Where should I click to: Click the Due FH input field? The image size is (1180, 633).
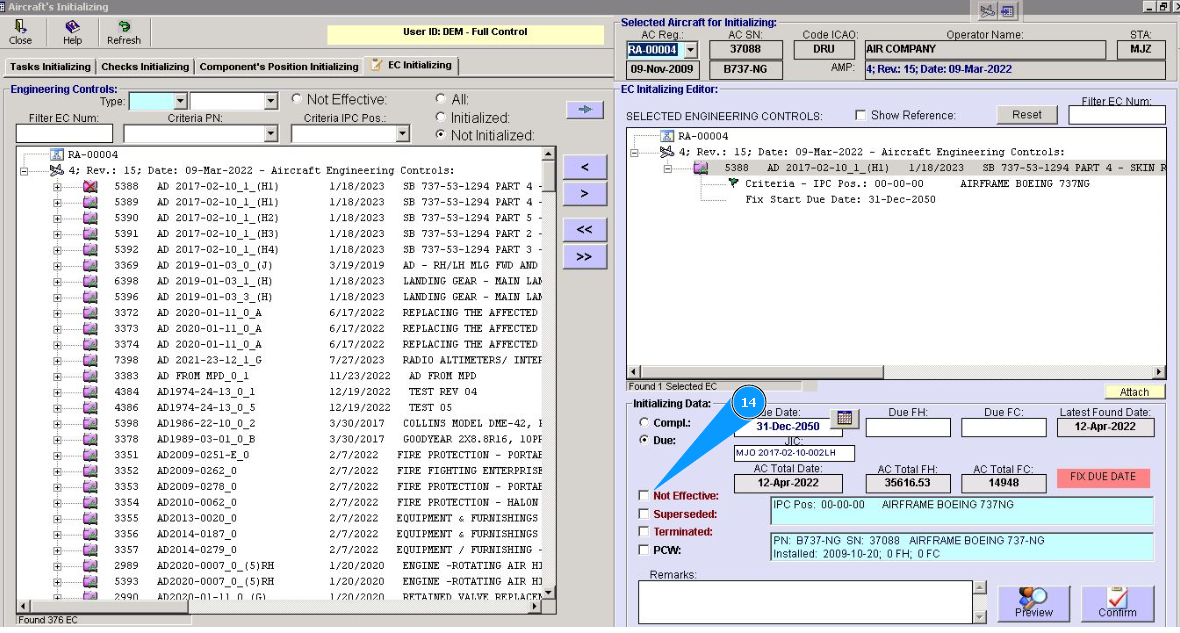pos(907,428)
